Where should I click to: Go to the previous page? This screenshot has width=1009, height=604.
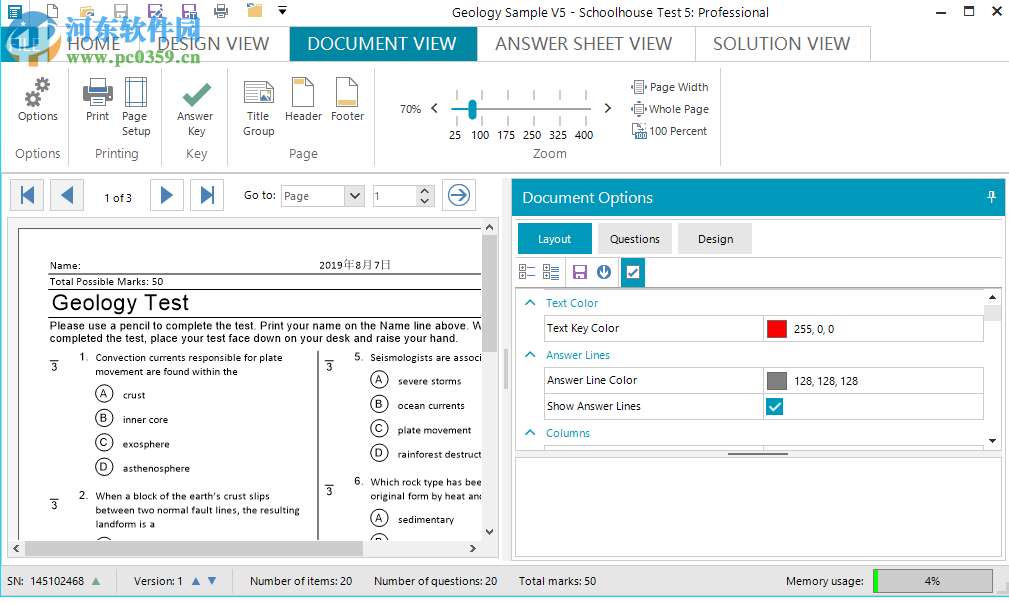point(67,195)
